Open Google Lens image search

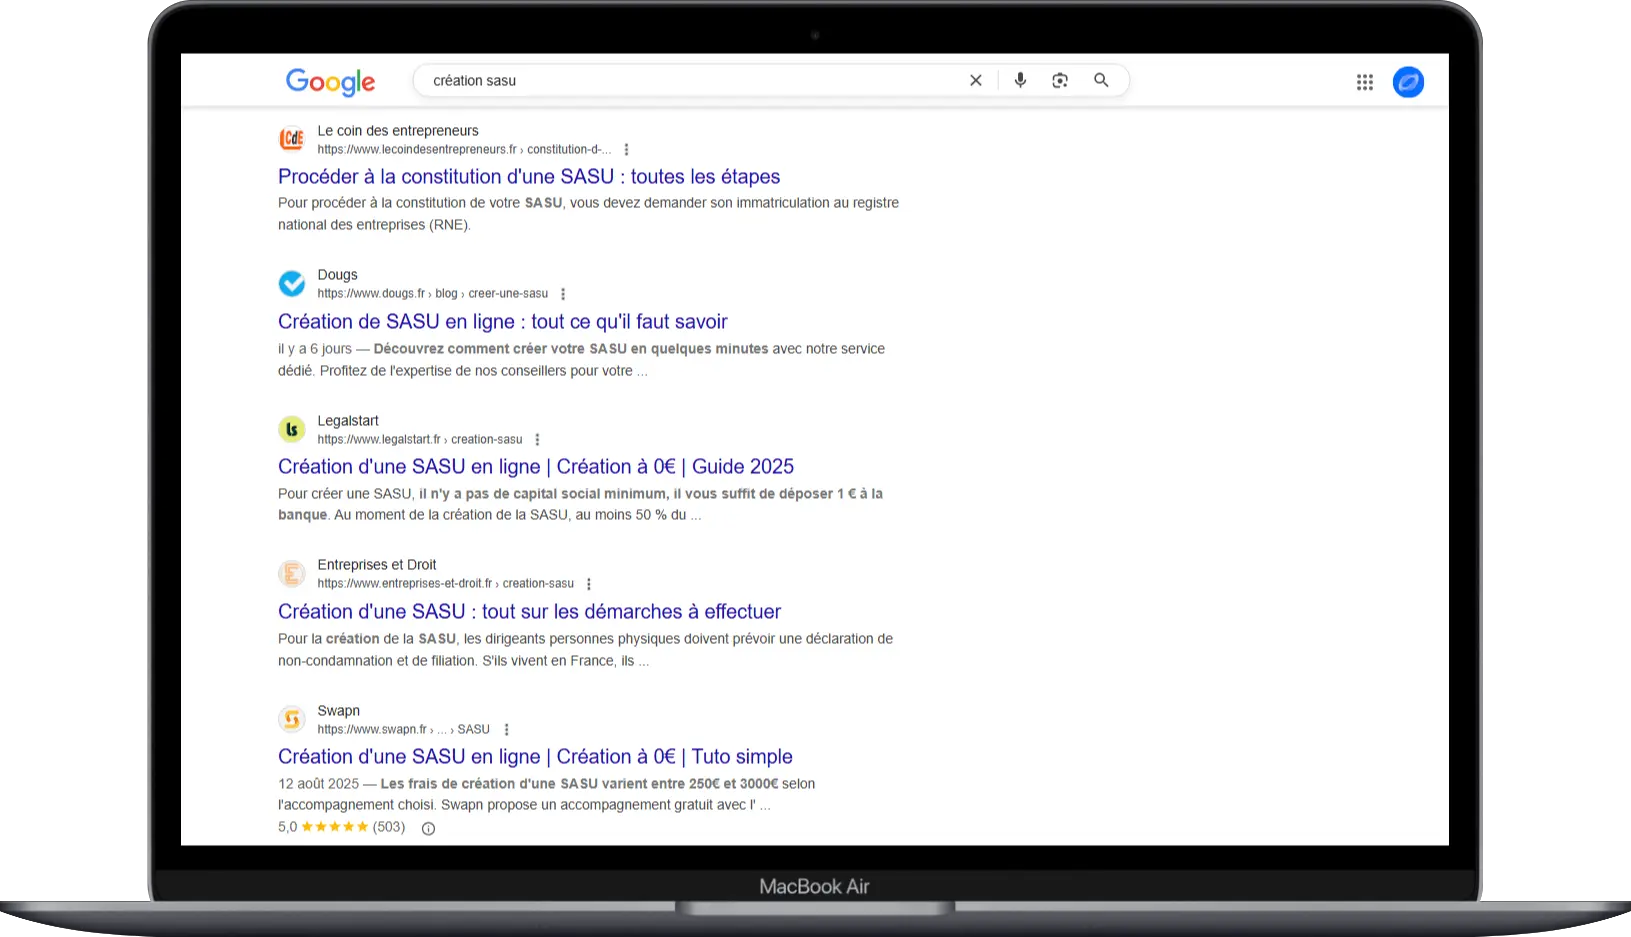1060,81
